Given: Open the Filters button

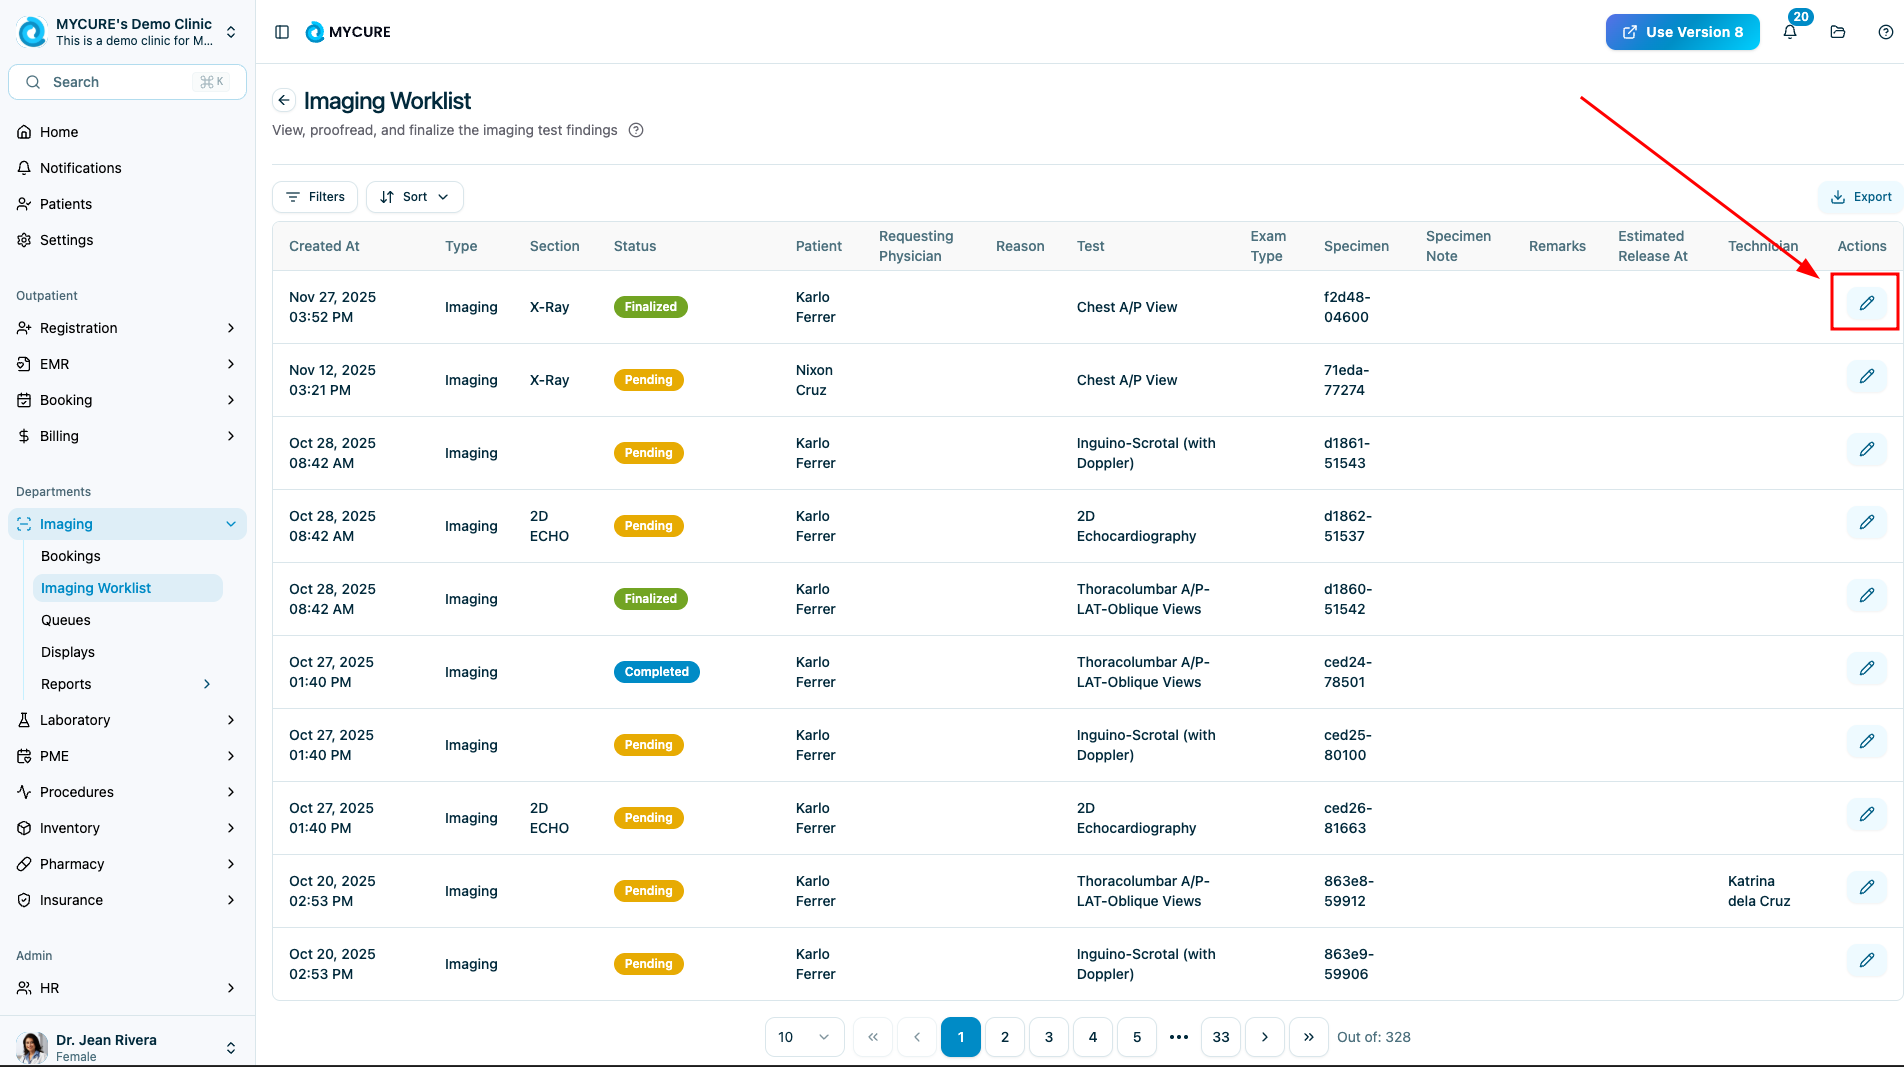Looking at the screenshot, I should point(315,197).
